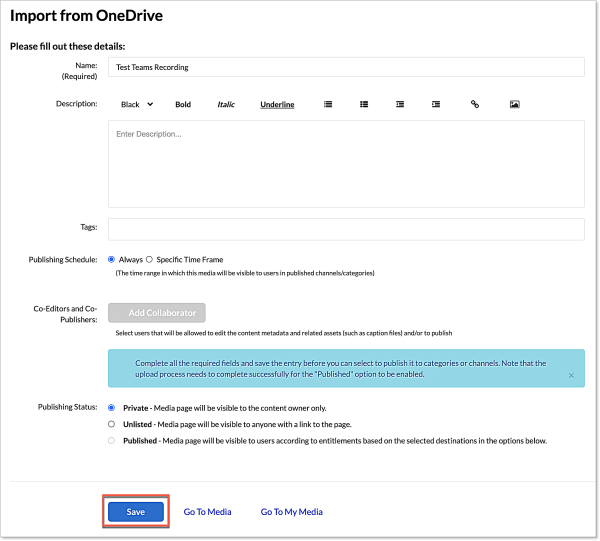
Task: Apply Underline formatting to description
Action: click(x=277, y=104)
